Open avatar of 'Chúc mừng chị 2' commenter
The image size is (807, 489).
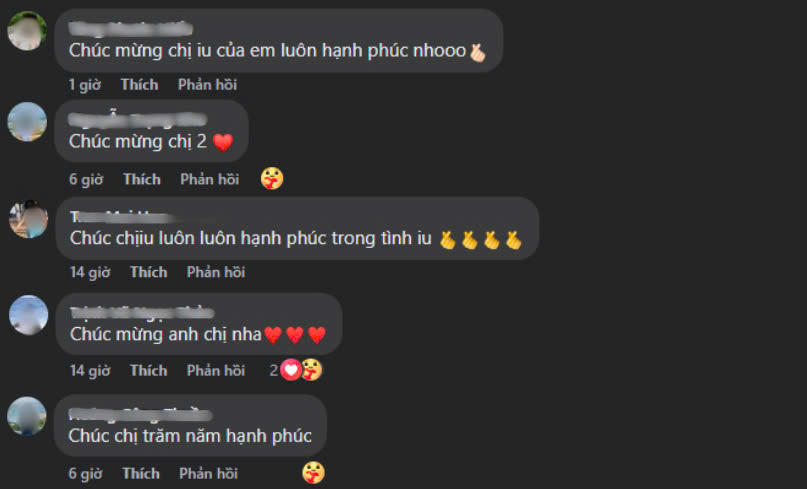pos(27,121)
